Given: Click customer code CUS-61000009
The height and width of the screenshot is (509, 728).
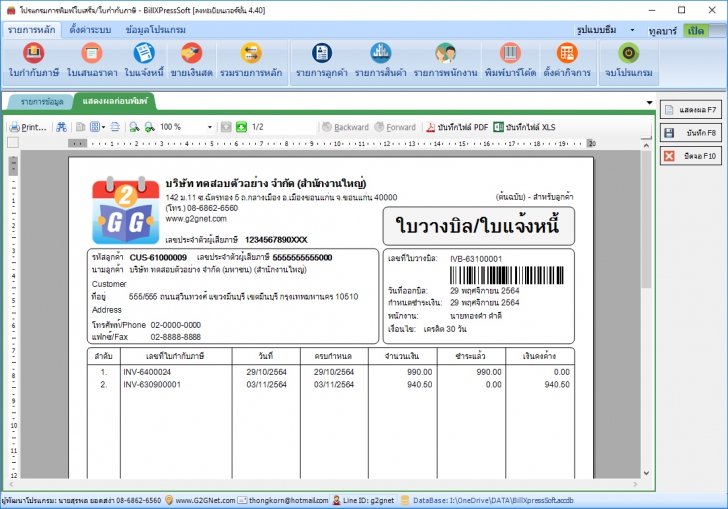Looking at the screenshot, I should tap(158, 257).
